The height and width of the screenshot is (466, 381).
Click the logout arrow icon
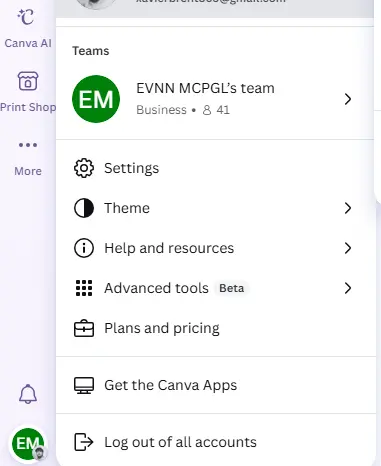[84, 442]
